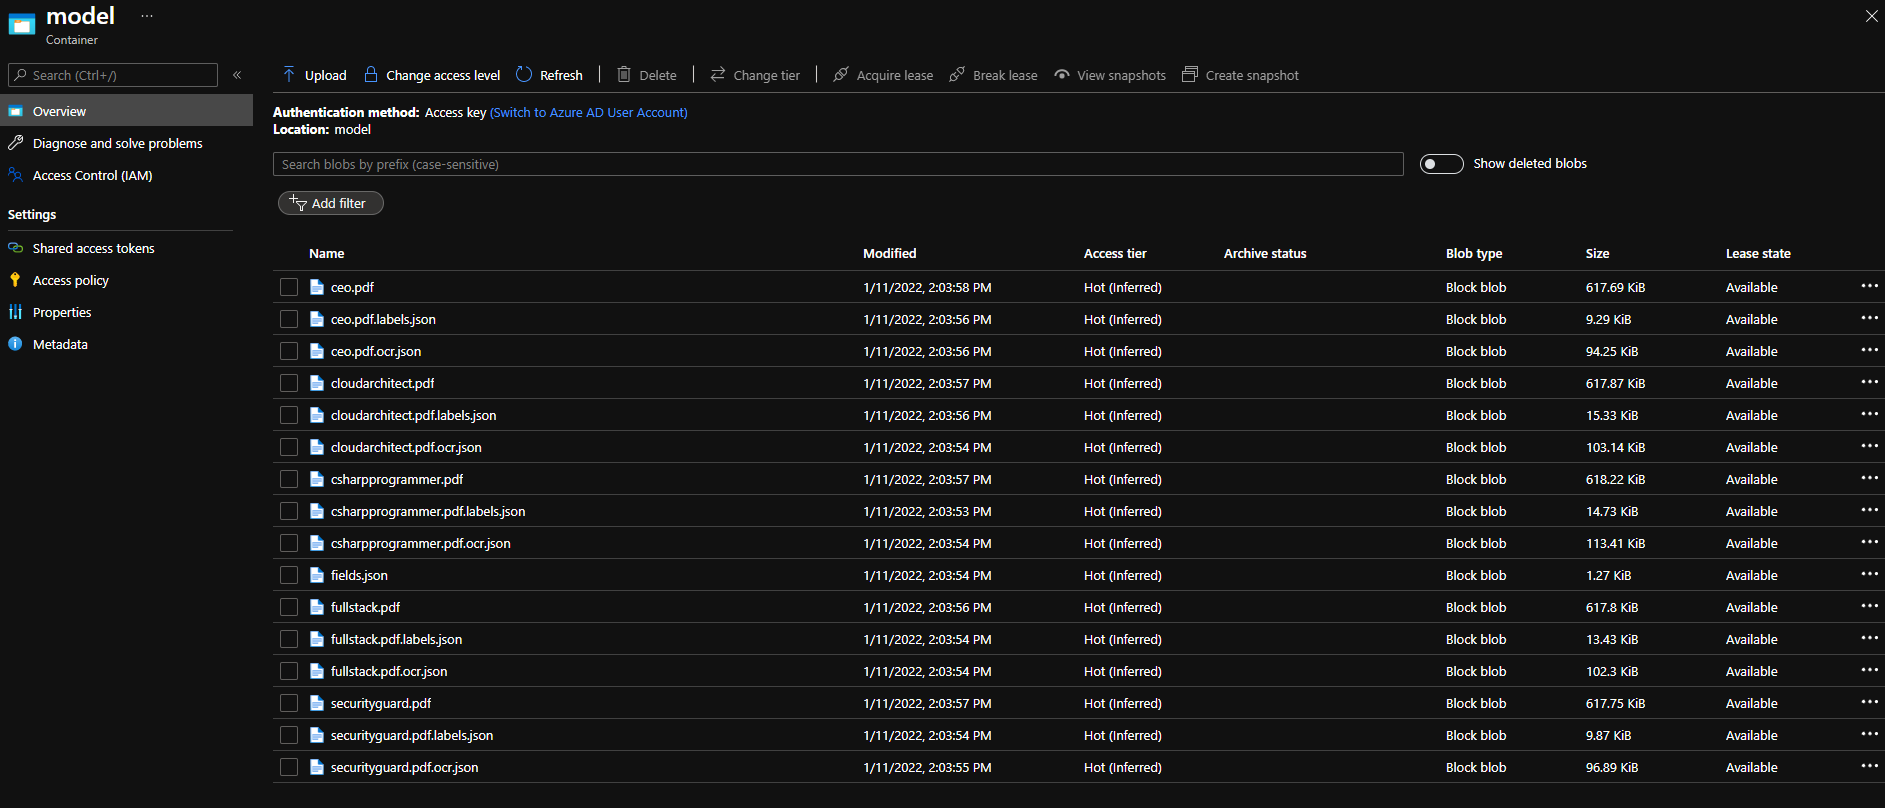Check the box for fields.json
Screen dimensions: 1885x808
pos(289,575)
